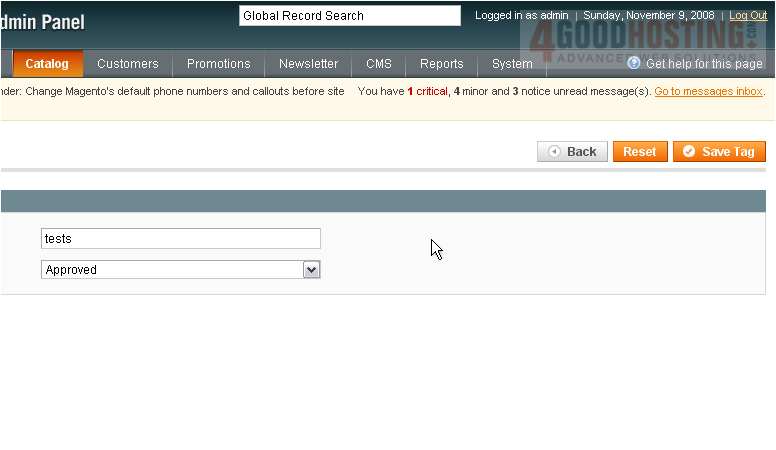
Task: Expand the Approved status dropdown
Action: [311, 270]
